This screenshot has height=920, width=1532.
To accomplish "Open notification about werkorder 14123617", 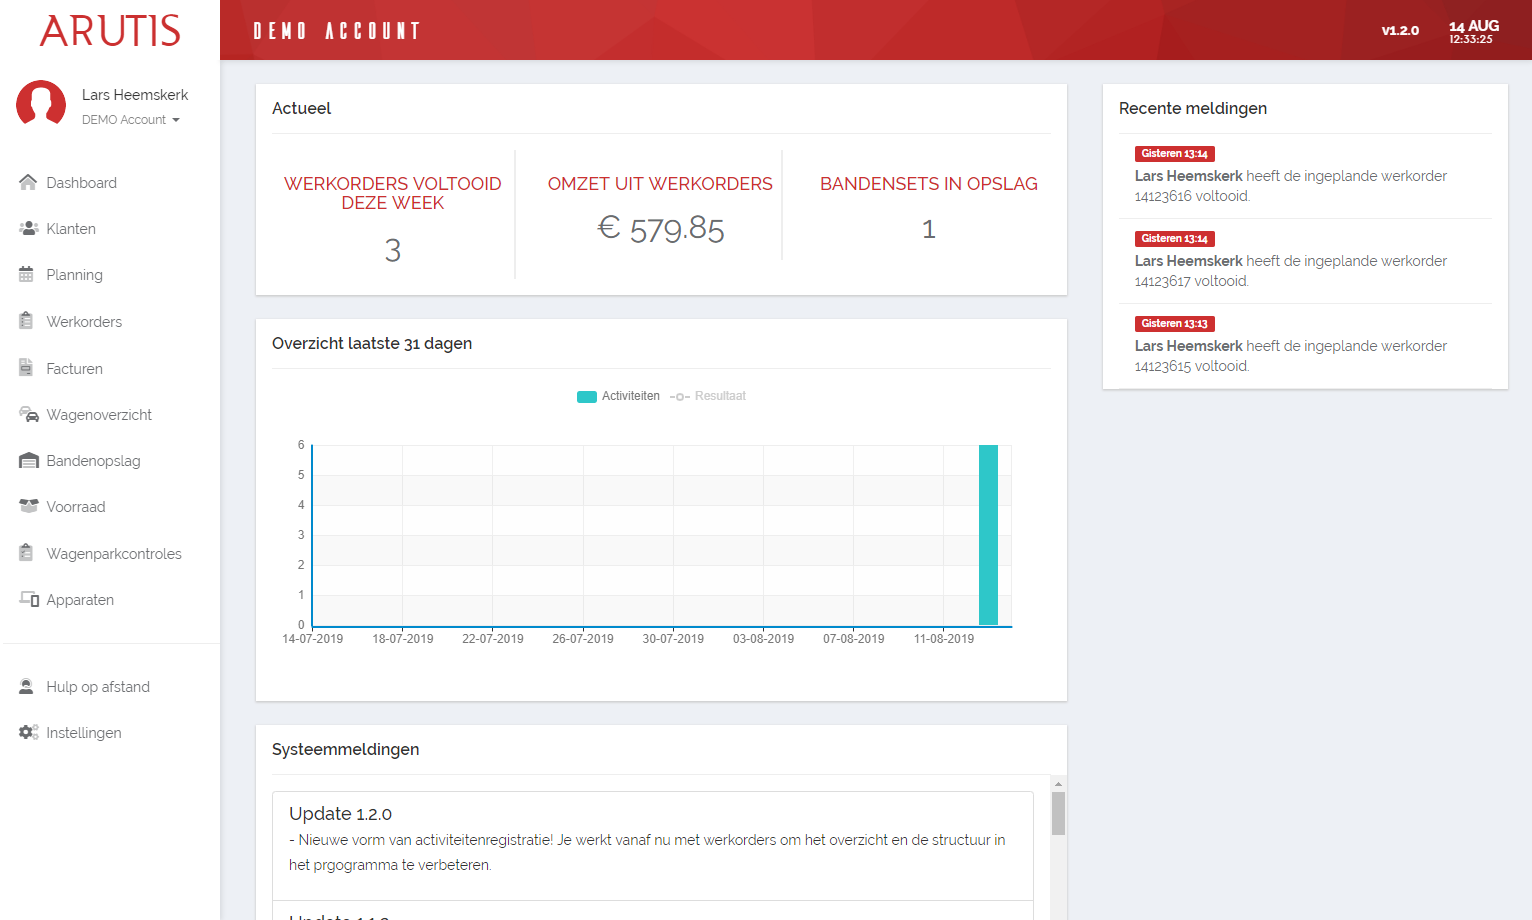I will click(1305, 261).
